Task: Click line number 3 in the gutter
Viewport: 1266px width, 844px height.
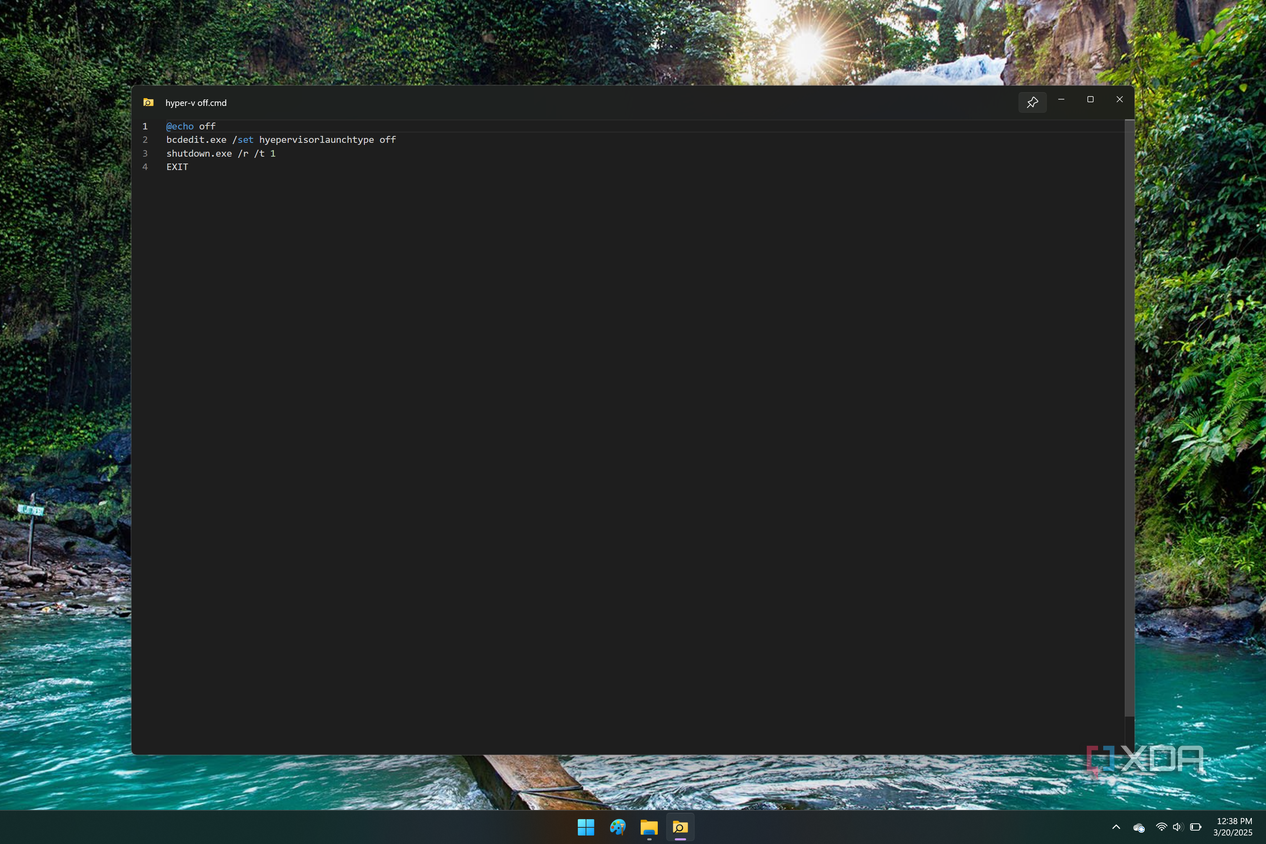Action: click(x=145, y=154)
